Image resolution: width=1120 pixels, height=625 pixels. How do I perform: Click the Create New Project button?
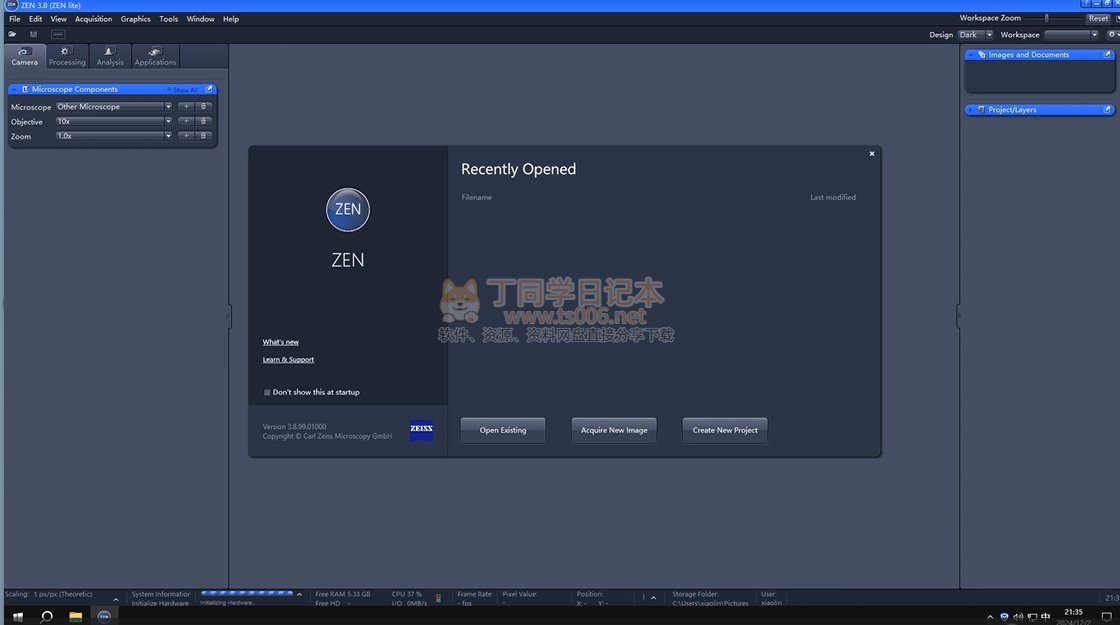point(725,430)
